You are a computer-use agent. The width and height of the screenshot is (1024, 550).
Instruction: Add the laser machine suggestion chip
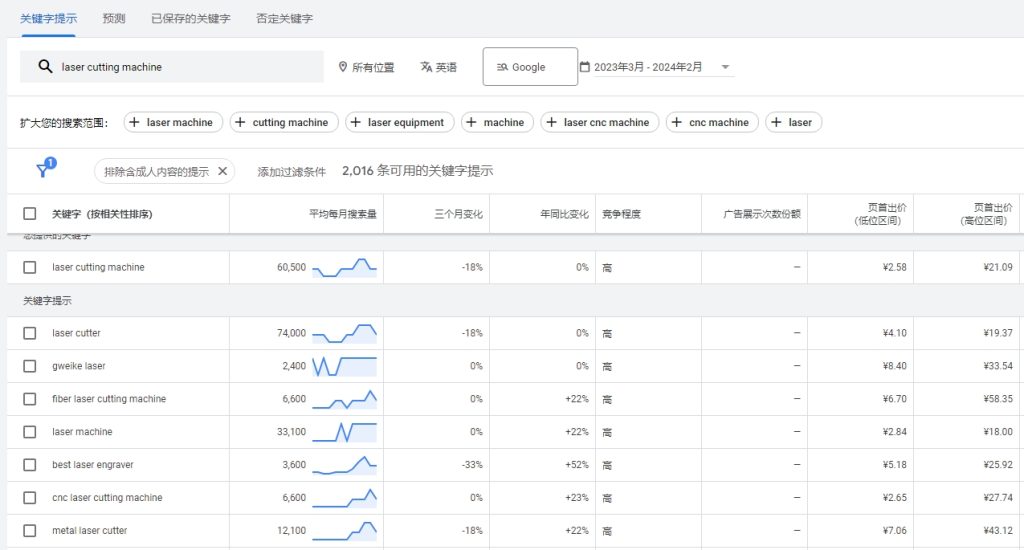[x=173, y=122]
